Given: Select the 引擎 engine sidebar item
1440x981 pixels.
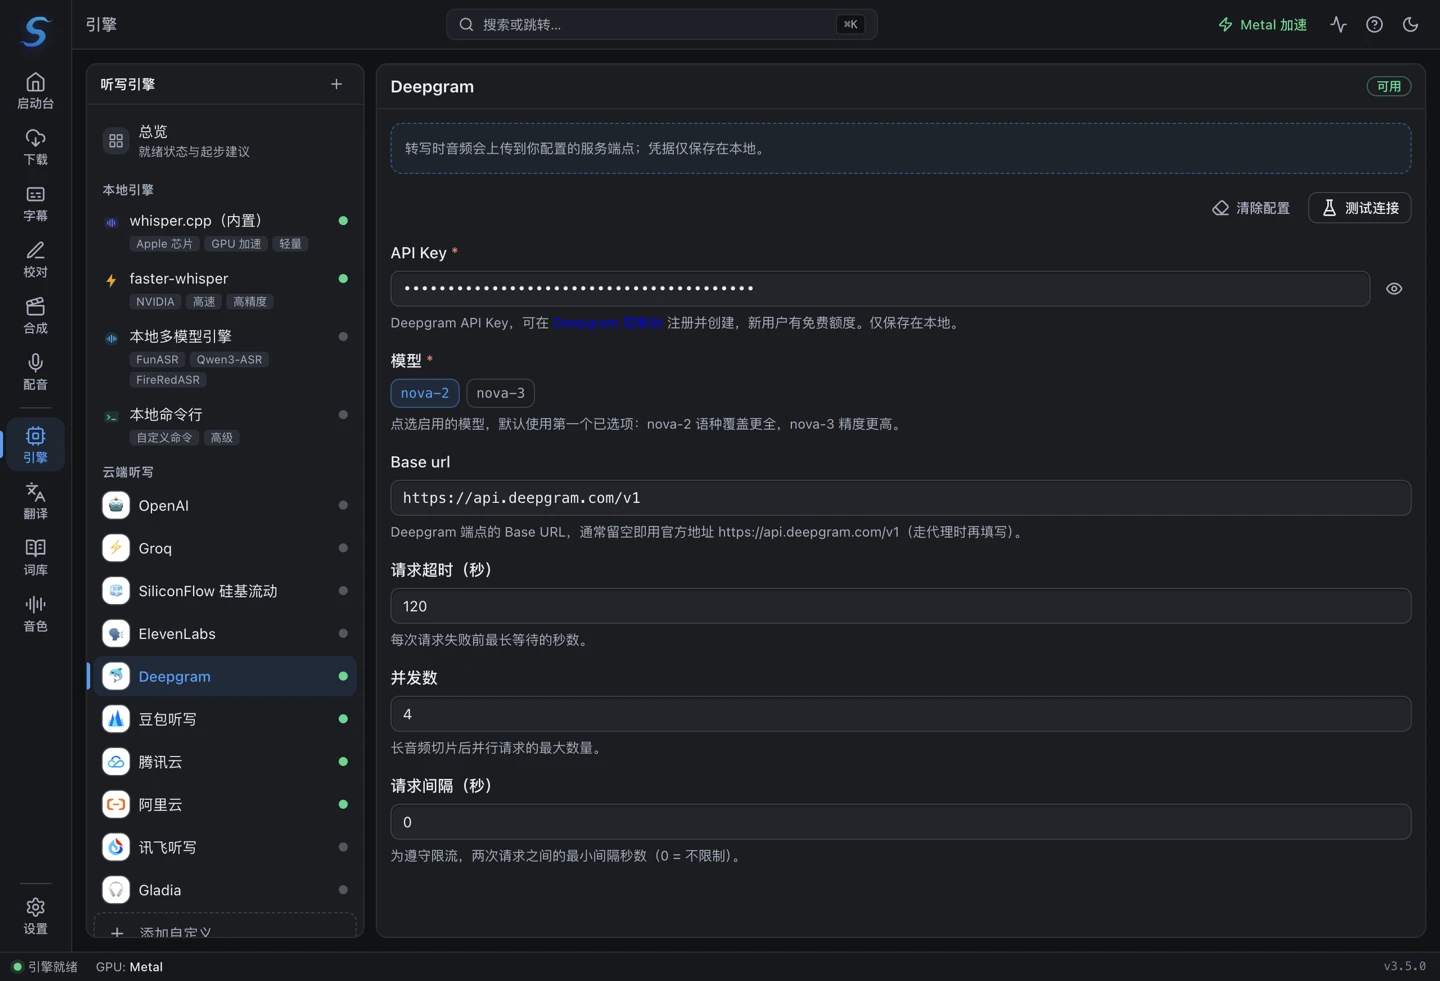Looking at the screenshot, I should [35, 444].
